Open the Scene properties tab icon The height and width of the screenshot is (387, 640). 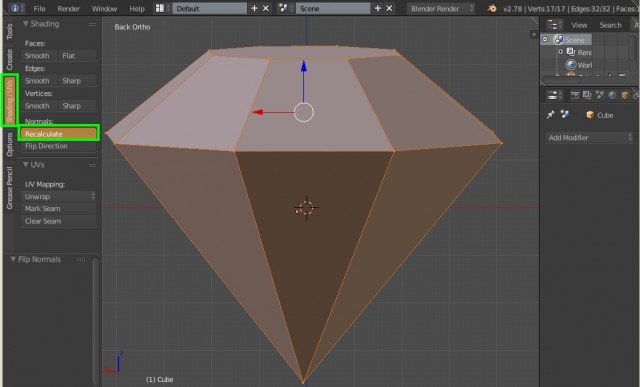[600, 96]
